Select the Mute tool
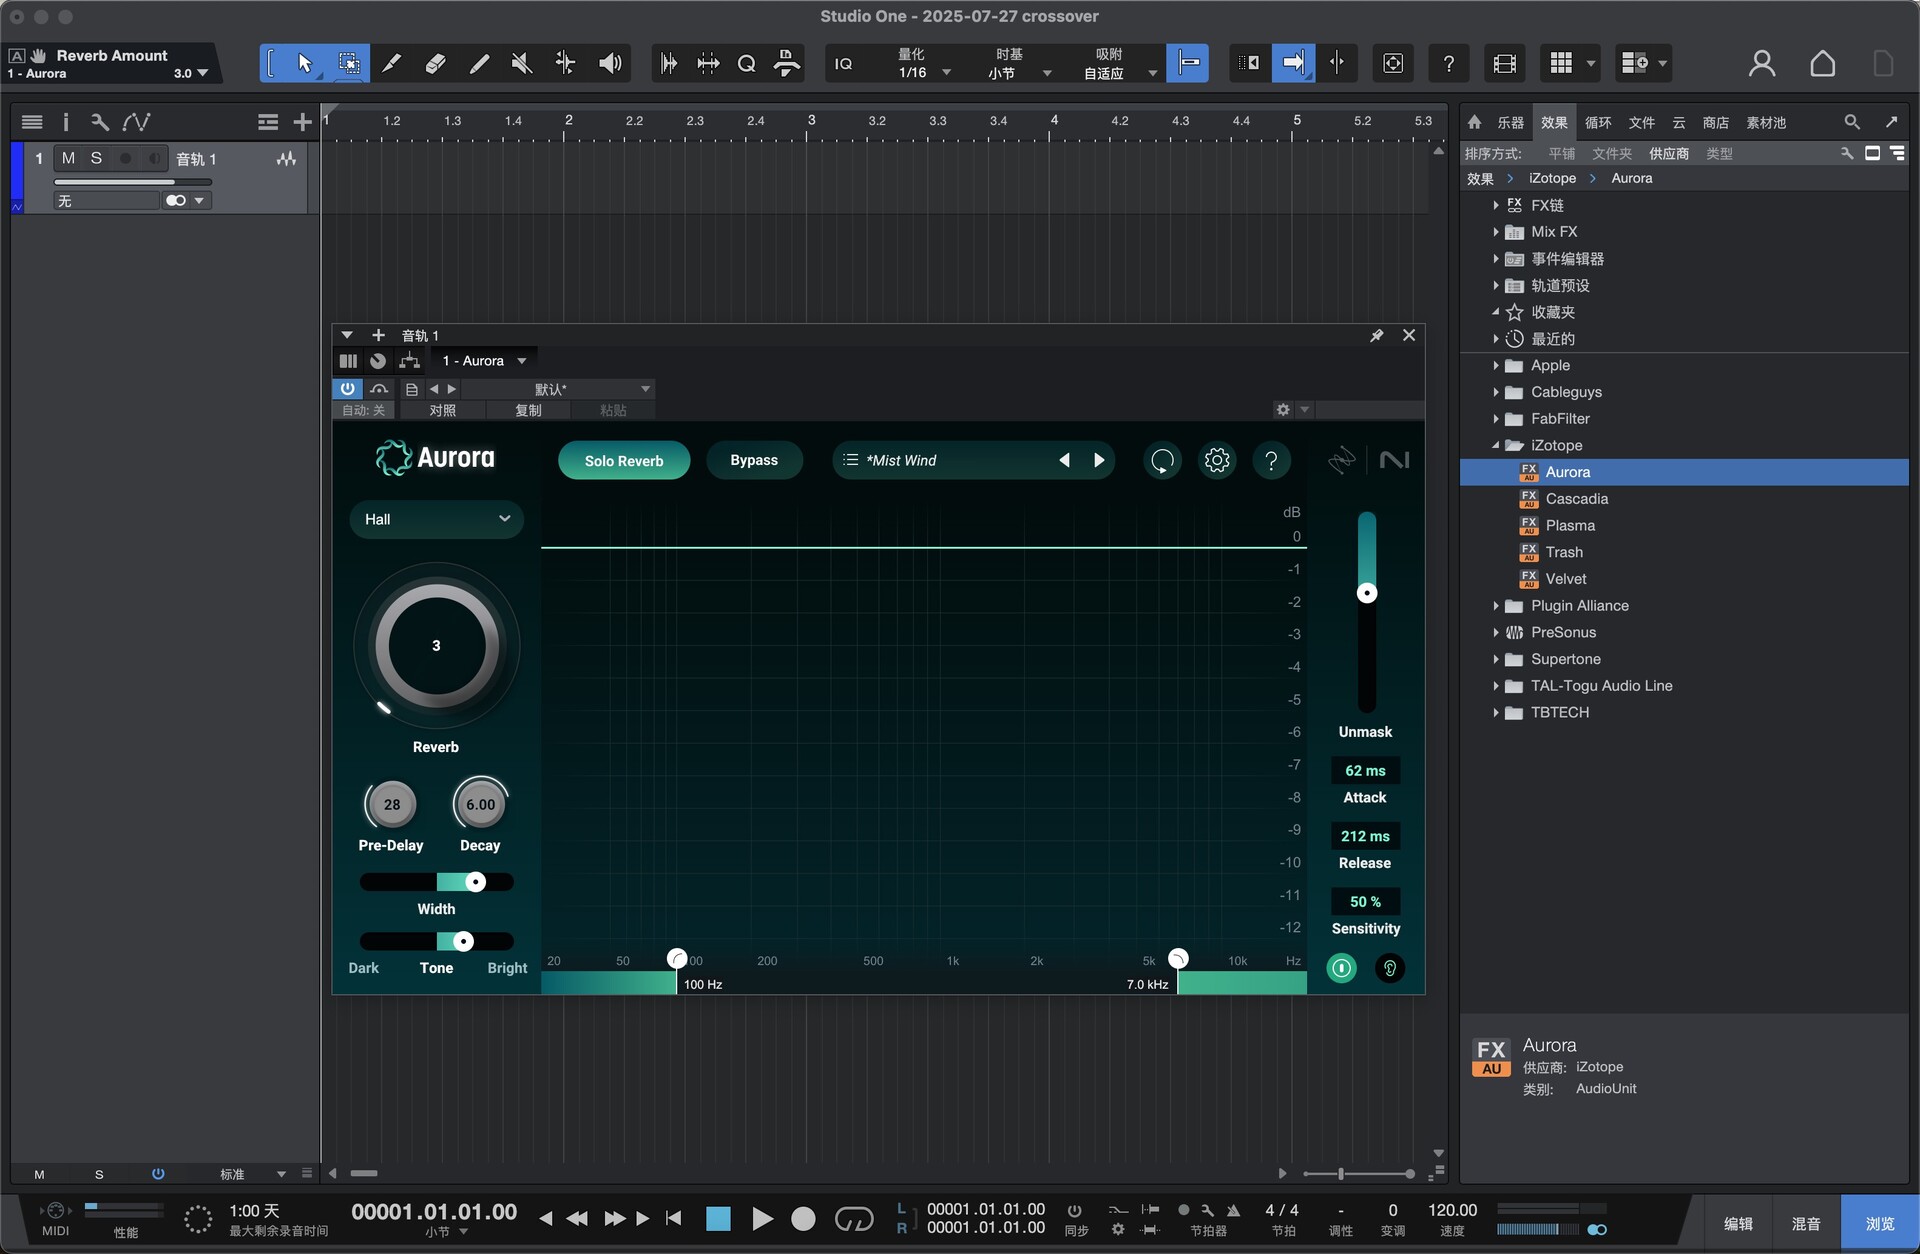The height and width of the screenshot is (1254, 1920). tap(521, 64)
